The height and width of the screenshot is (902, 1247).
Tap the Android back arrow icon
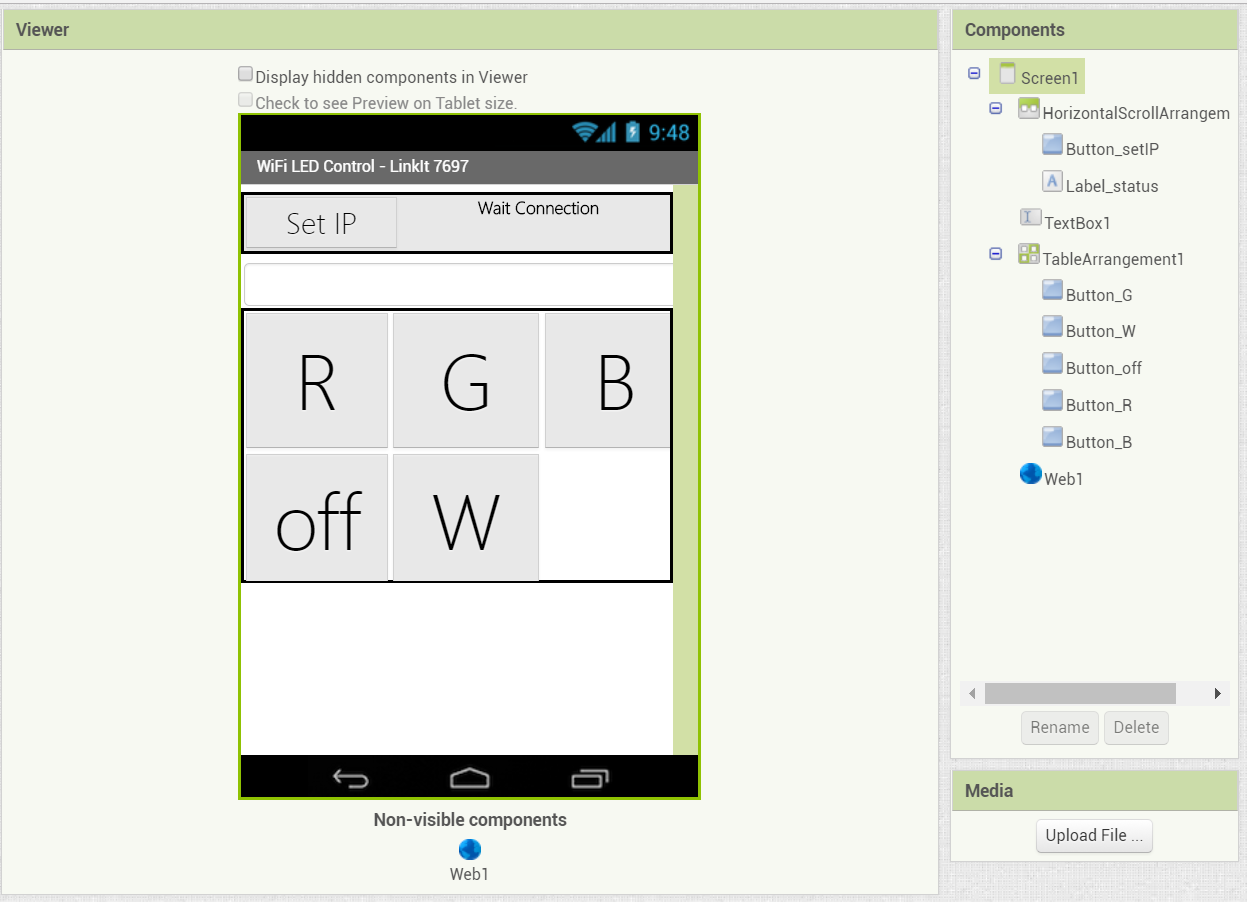coord(351,778)
